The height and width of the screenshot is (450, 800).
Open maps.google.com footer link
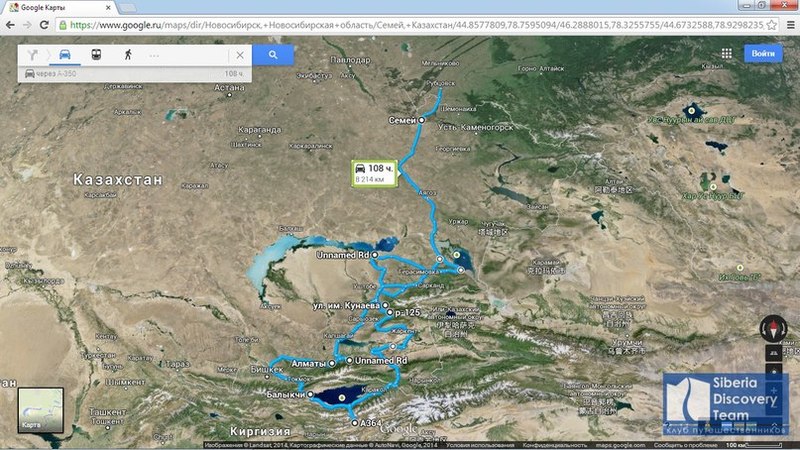click(x=620, y=445)
